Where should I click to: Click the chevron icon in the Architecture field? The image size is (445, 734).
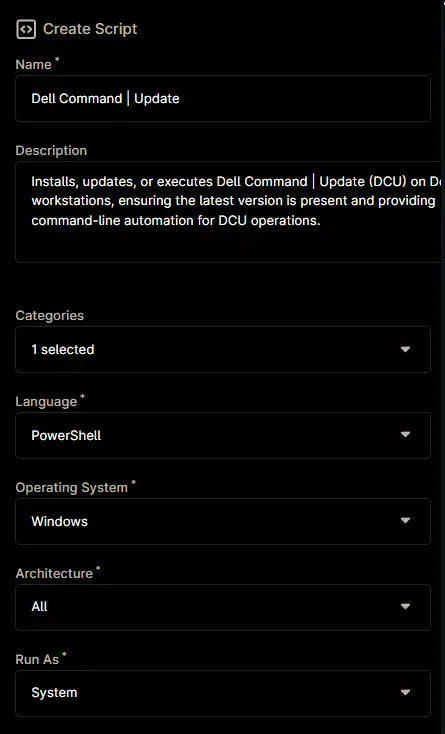coord(405,607)
